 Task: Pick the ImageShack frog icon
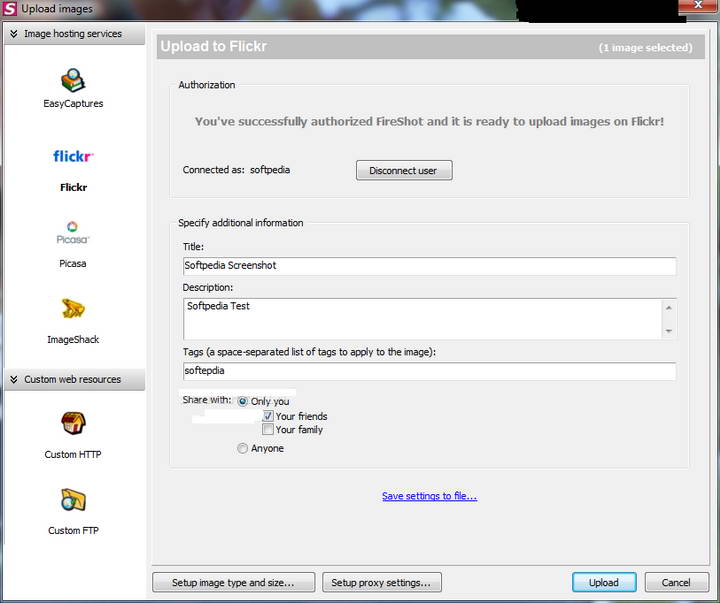coord(73,308)
